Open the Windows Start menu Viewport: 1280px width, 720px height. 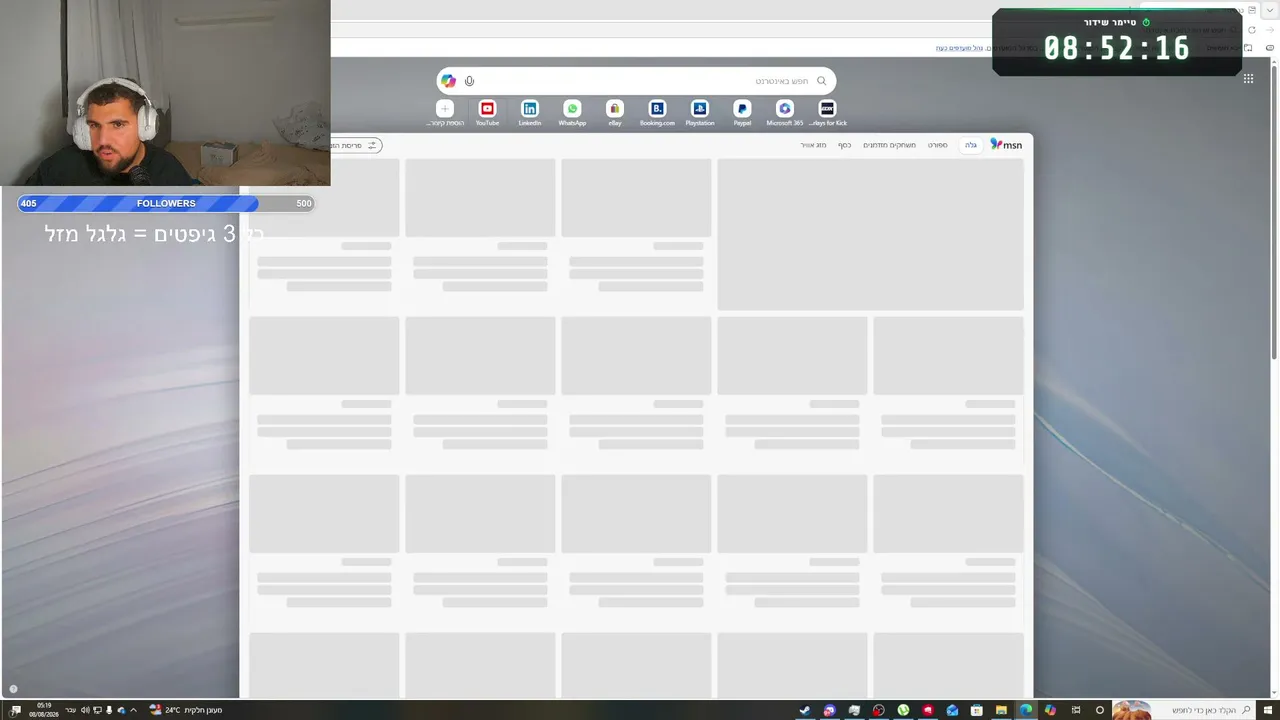pyautogui.click(x=1268, y=710)
